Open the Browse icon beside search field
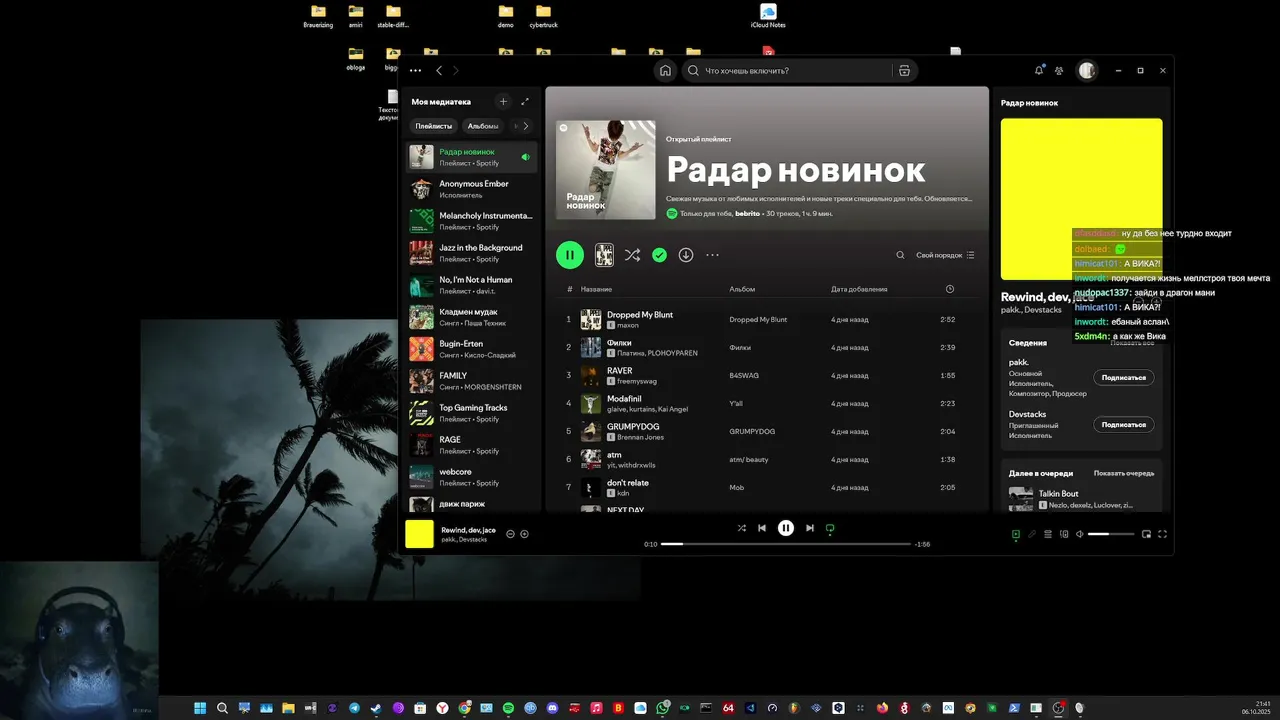1280x720 pixels. pos(904,71)
